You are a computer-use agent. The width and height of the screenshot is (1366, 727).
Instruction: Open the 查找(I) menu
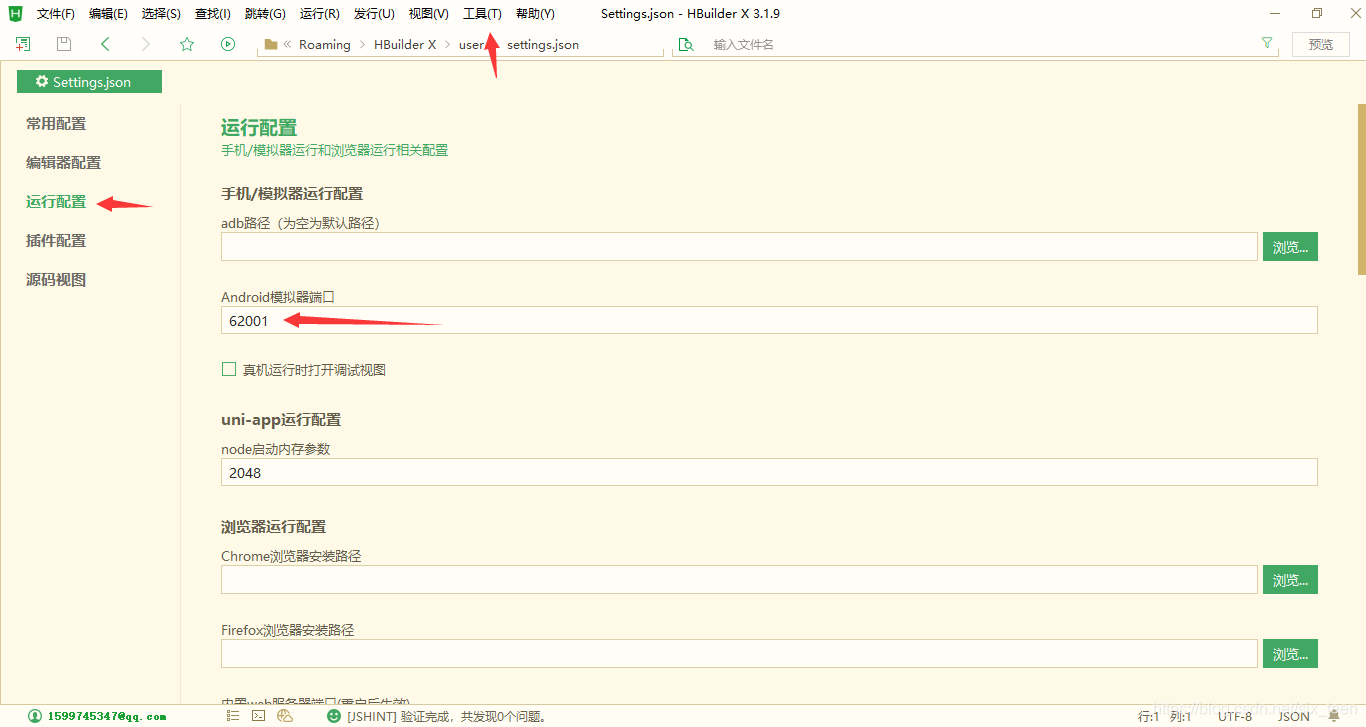click(213, 14)
